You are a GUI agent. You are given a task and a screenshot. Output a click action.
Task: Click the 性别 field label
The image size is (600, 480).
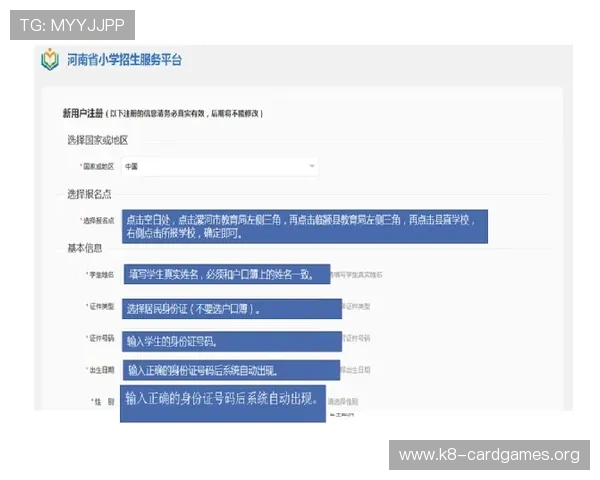click(x=103, y=402)
